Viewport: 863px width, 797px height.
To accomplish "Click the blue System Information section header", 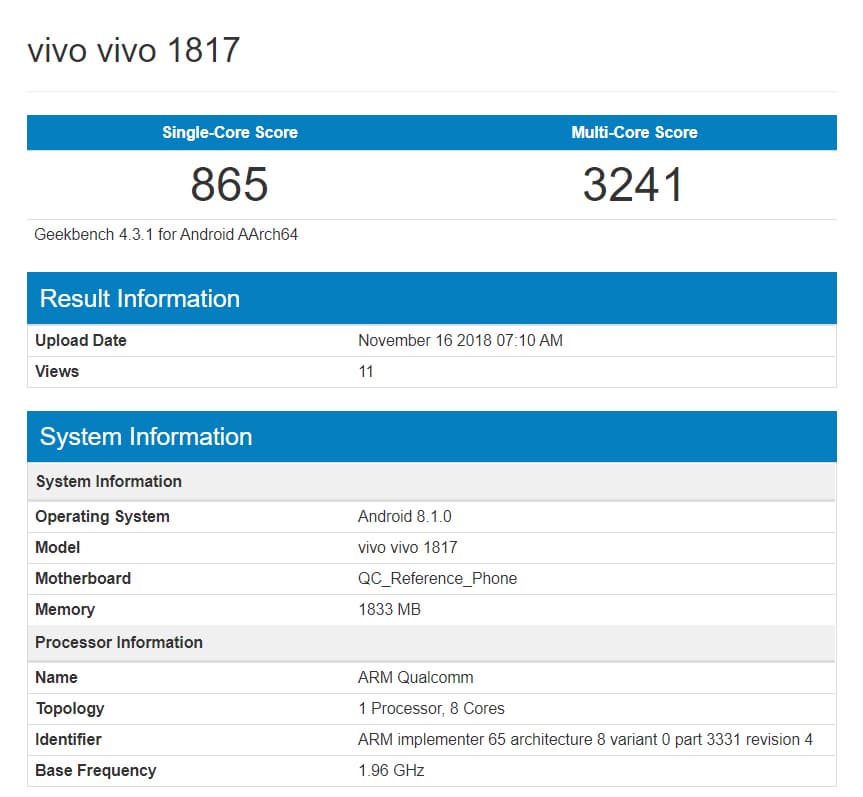I will (432, 436).
